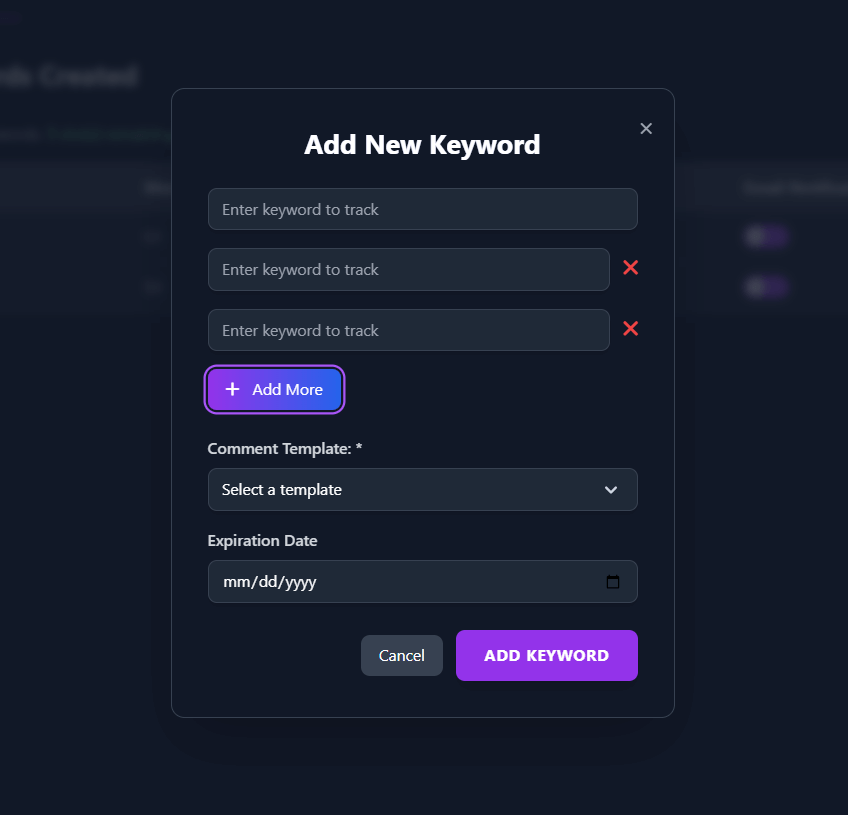Viewport: 848px width, 815px height.
Task: Toggle the first blurred background row switch
Action: tap(767, 236)
